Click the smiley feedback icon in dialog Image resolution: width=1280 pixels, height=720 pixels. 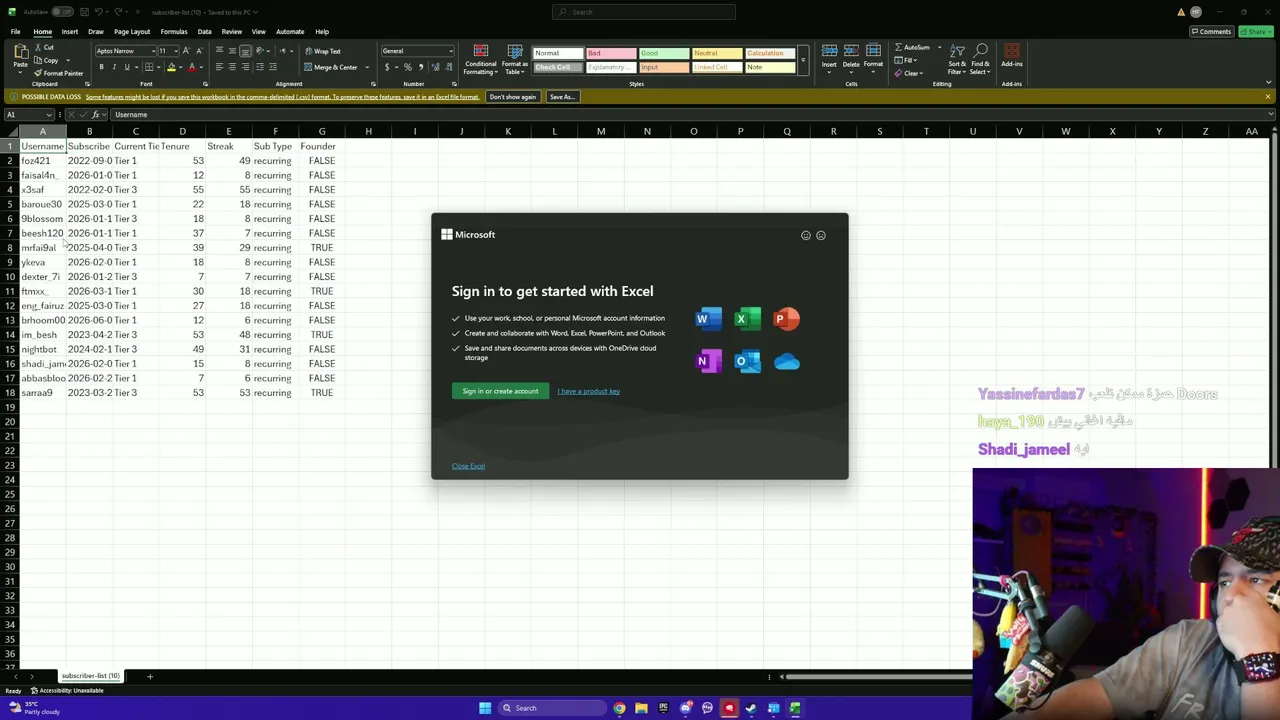[x=806, y=235]
